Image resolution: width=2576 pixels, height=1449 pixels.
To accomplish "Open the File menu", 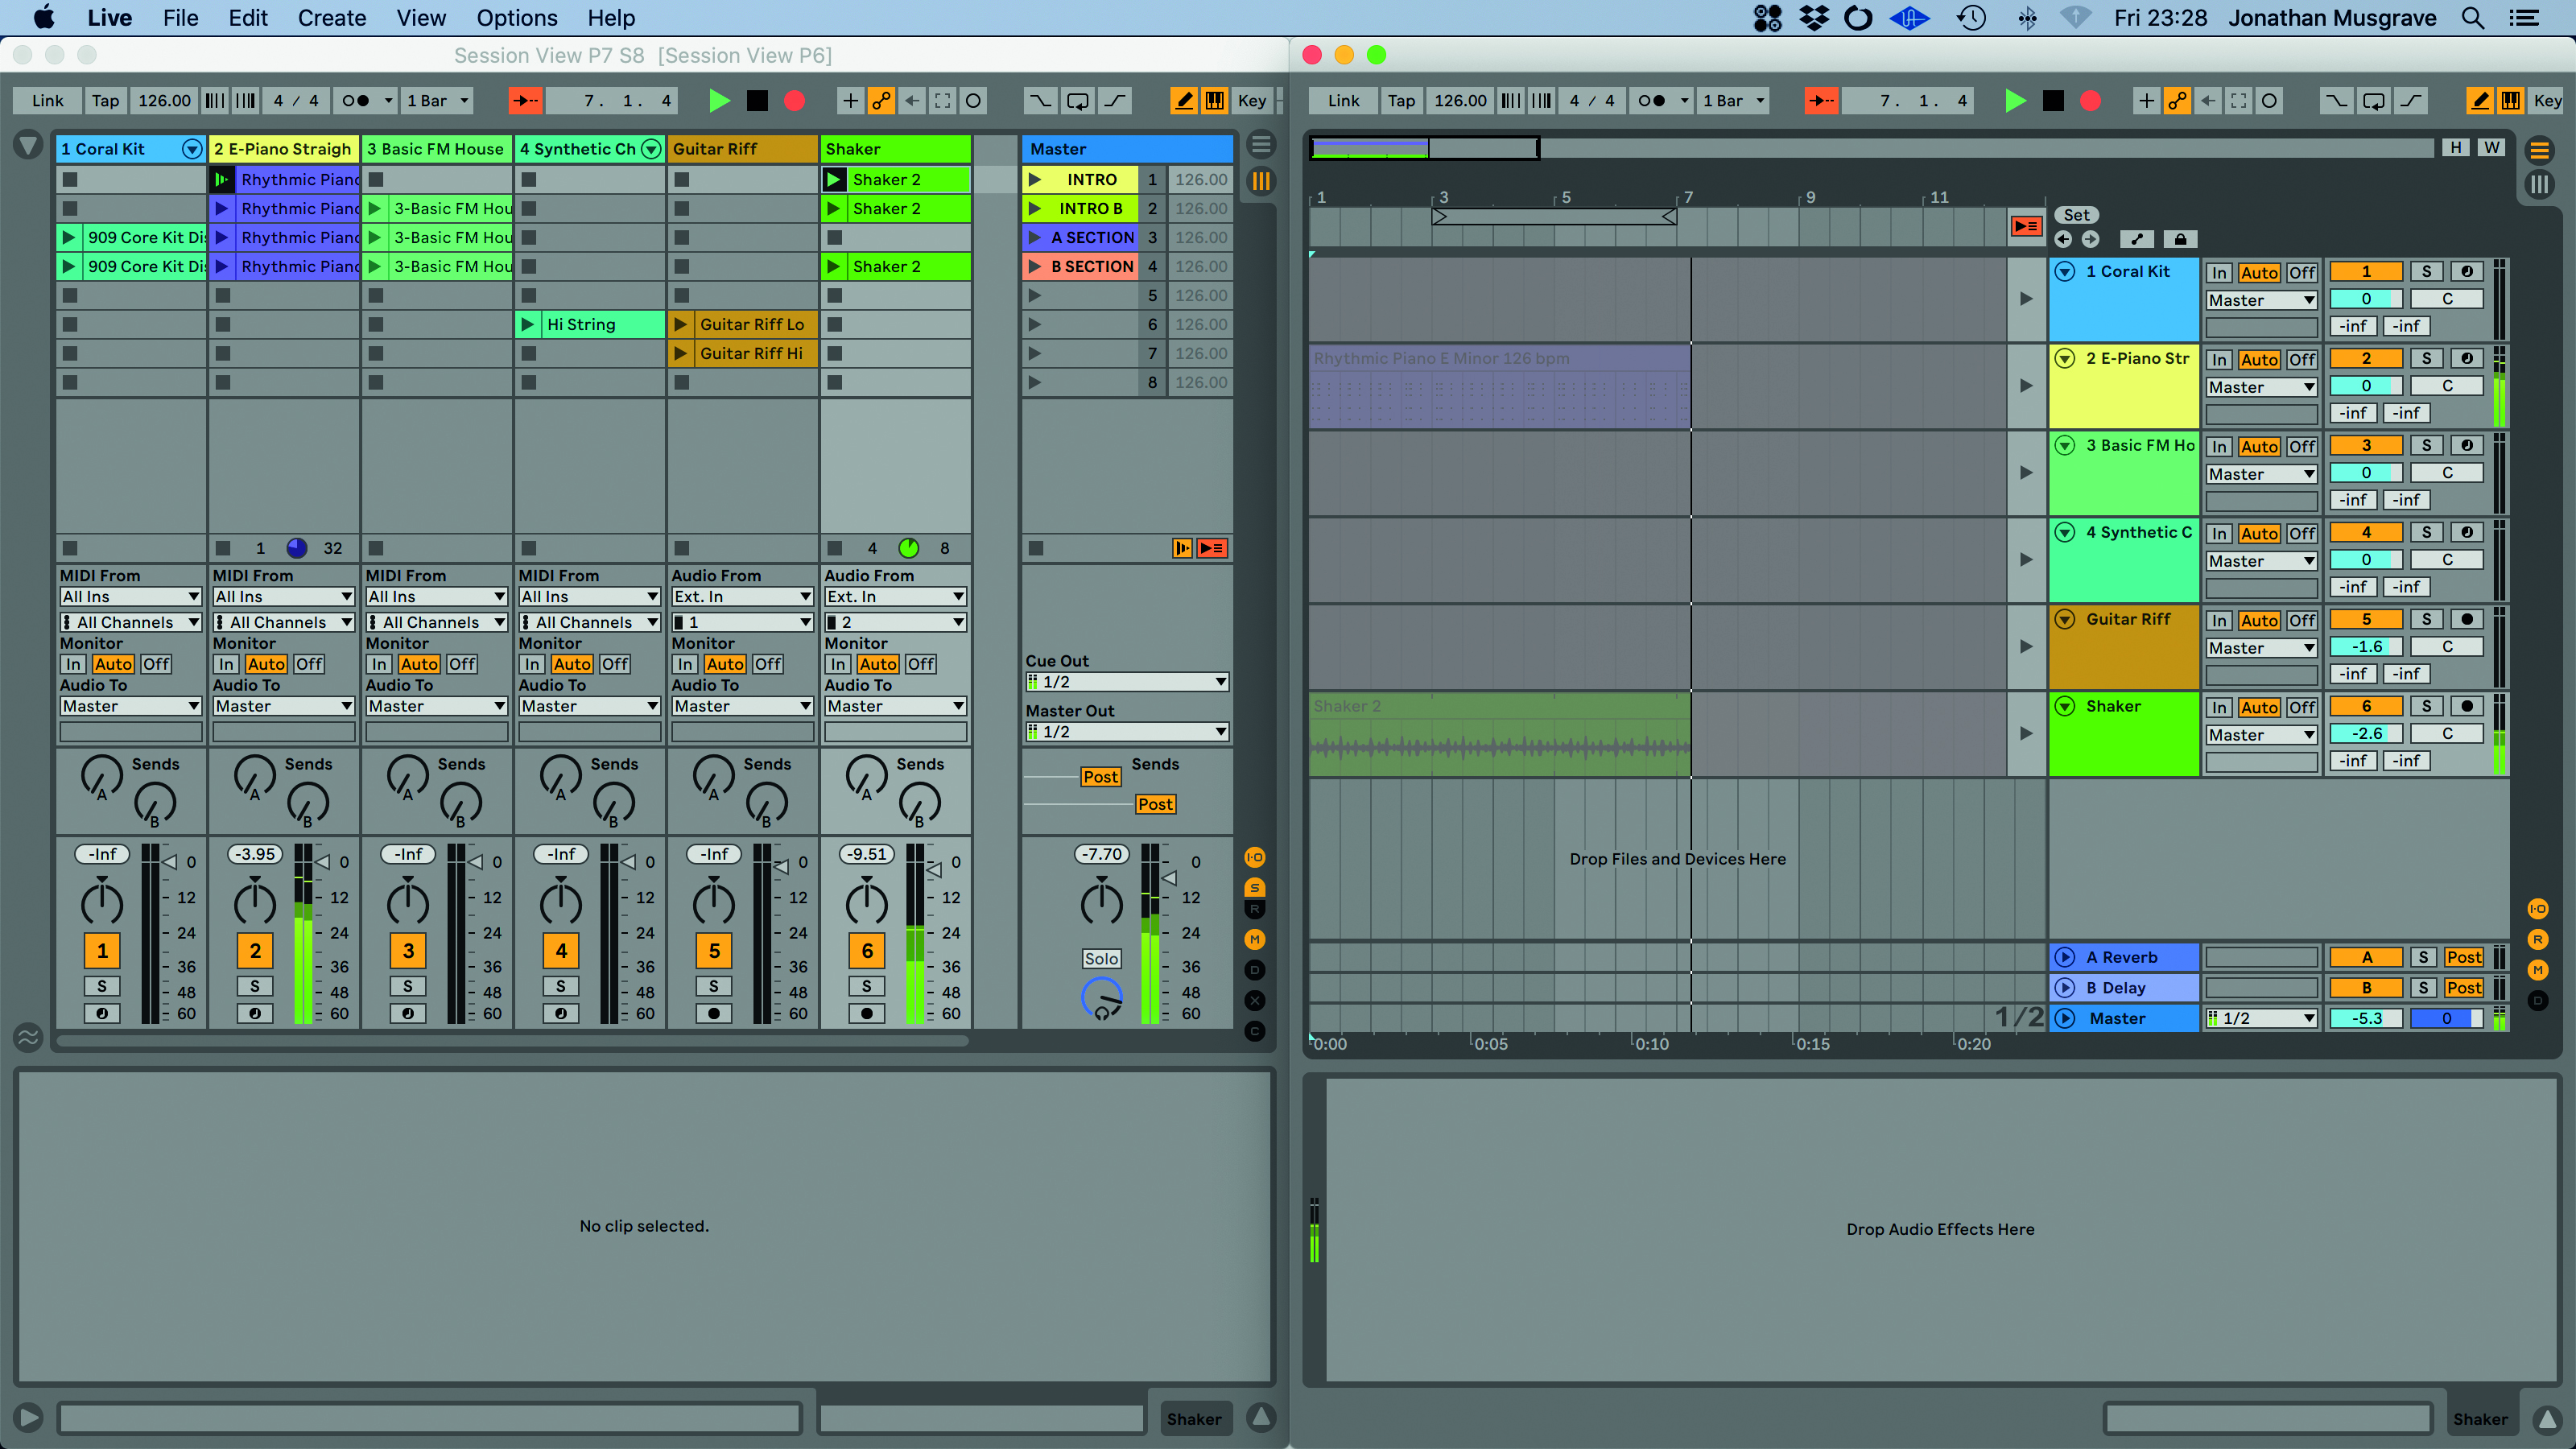I will [x=180, y=18].
